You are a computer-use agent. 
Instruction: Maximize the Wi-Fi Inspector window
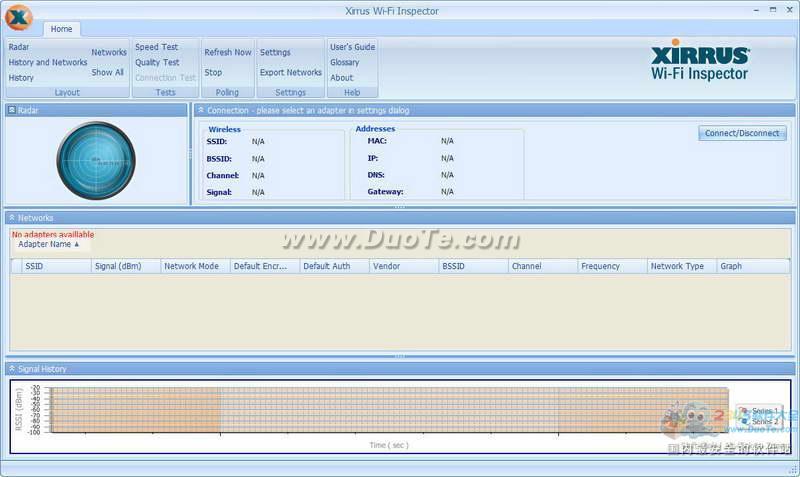773,10
